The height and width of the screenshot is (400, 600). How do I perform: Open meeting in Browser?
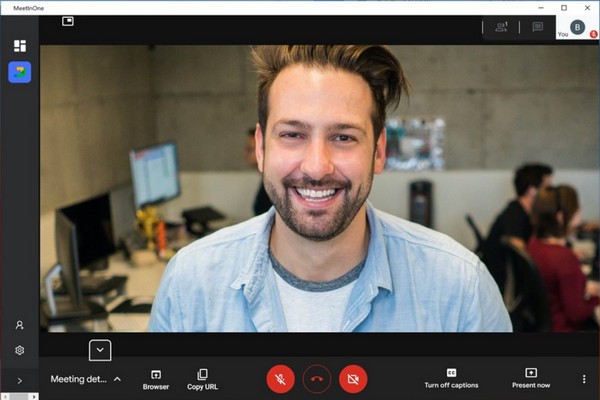(x=156, y=378)
